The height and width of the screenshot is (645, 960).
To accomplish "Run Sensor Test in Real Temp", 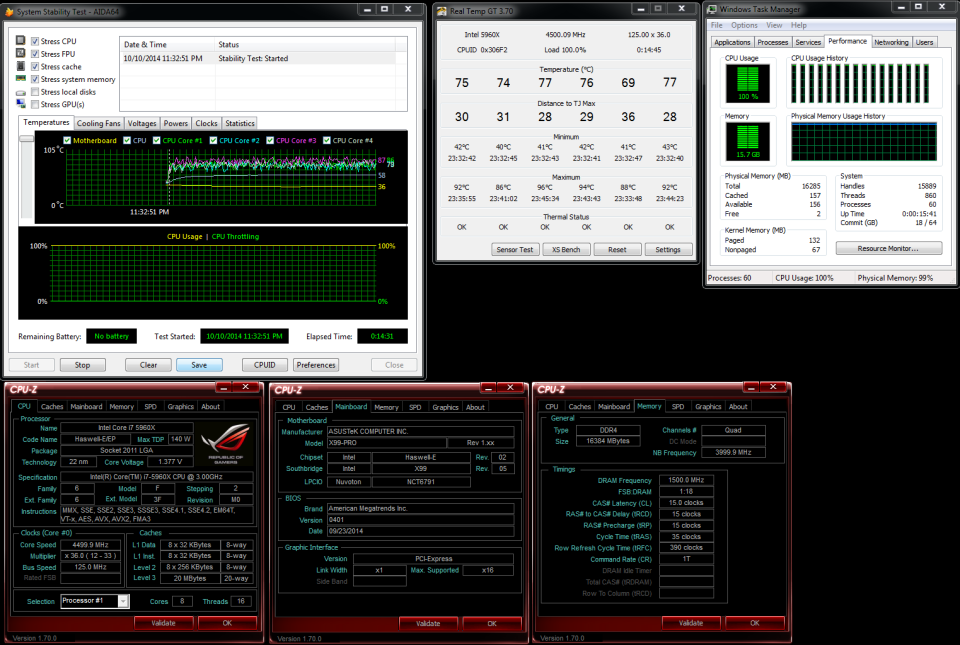I will coord(515,250).
